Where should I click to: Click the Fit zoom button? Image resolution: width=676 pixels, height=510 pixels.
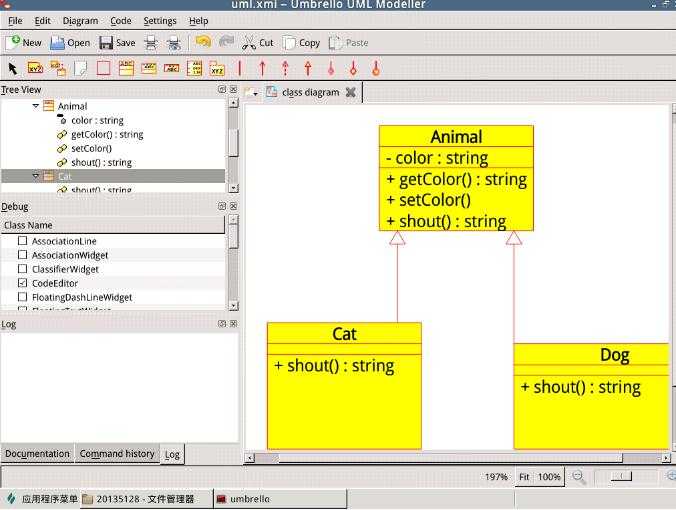click(524, 477)
